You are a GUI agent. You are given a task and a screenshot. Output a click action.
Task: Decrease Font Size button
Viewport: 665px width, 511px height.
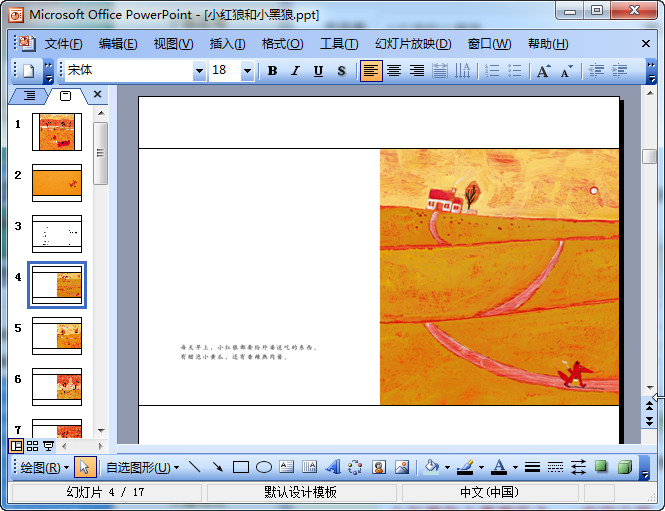point(567,71)
